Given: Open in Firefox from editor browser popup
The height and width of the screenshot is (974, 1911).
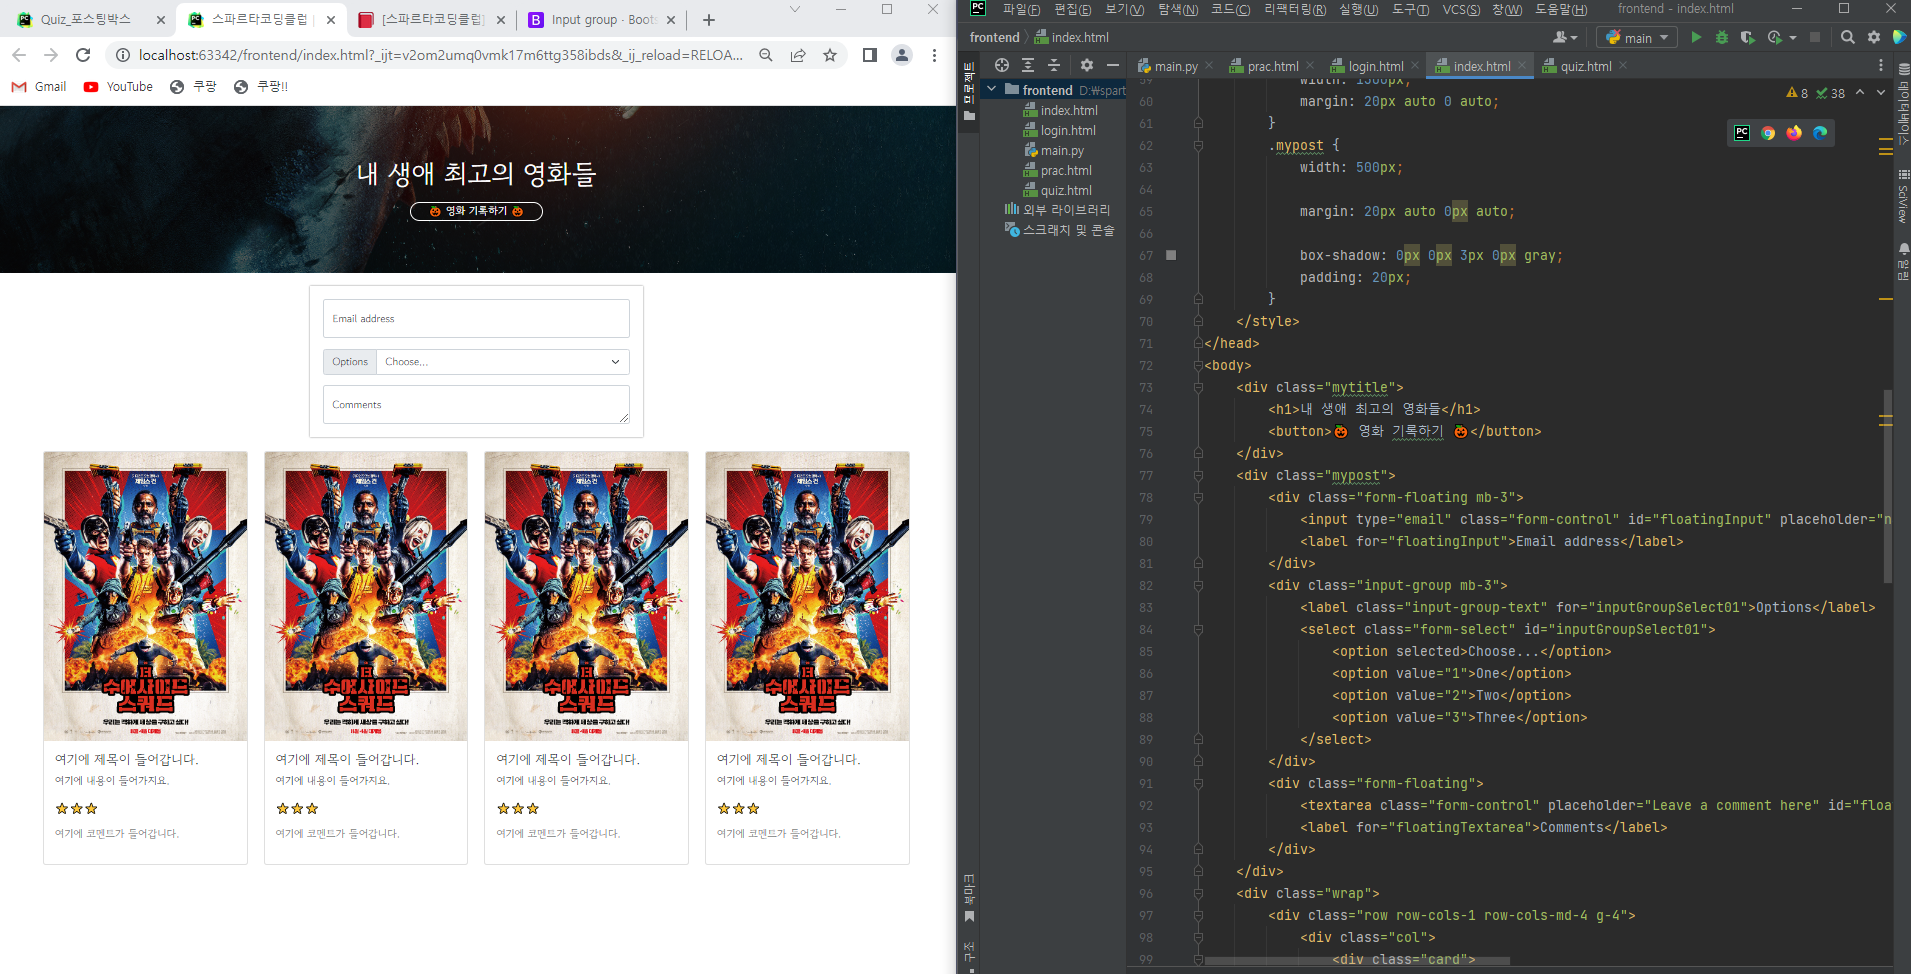Looking at the screenshot, I should click(1794, 133).
